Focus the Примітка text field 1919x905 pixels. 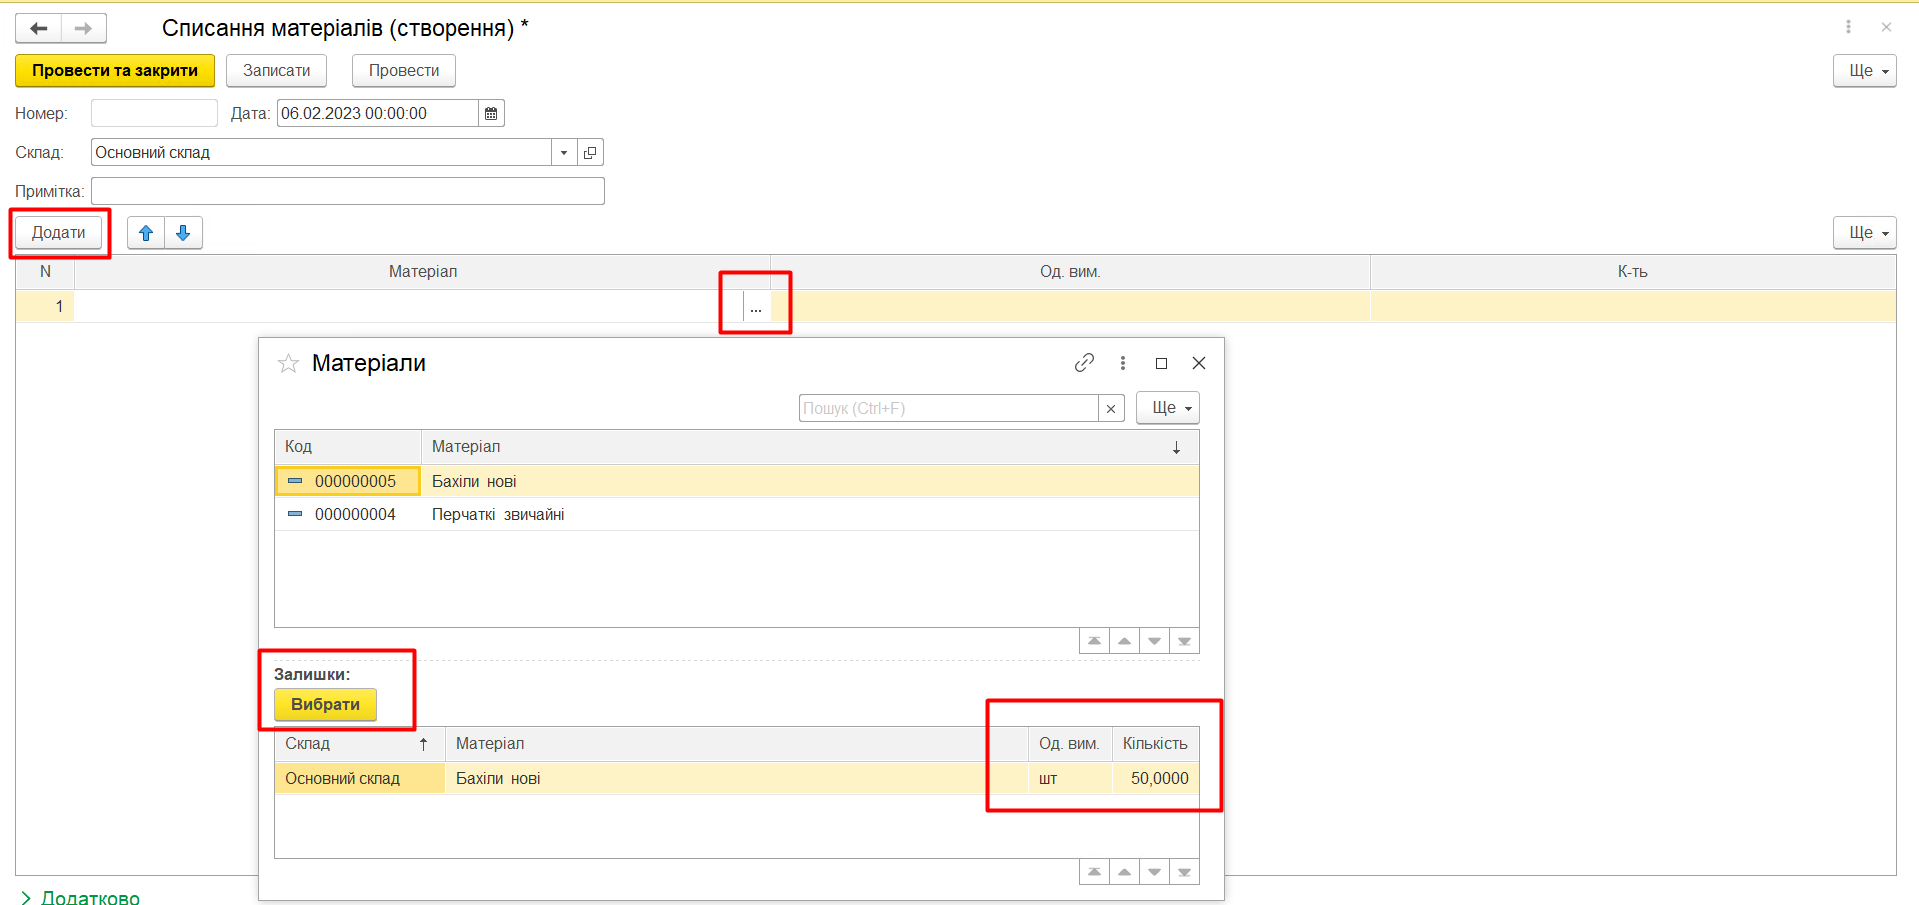point(347,191)
